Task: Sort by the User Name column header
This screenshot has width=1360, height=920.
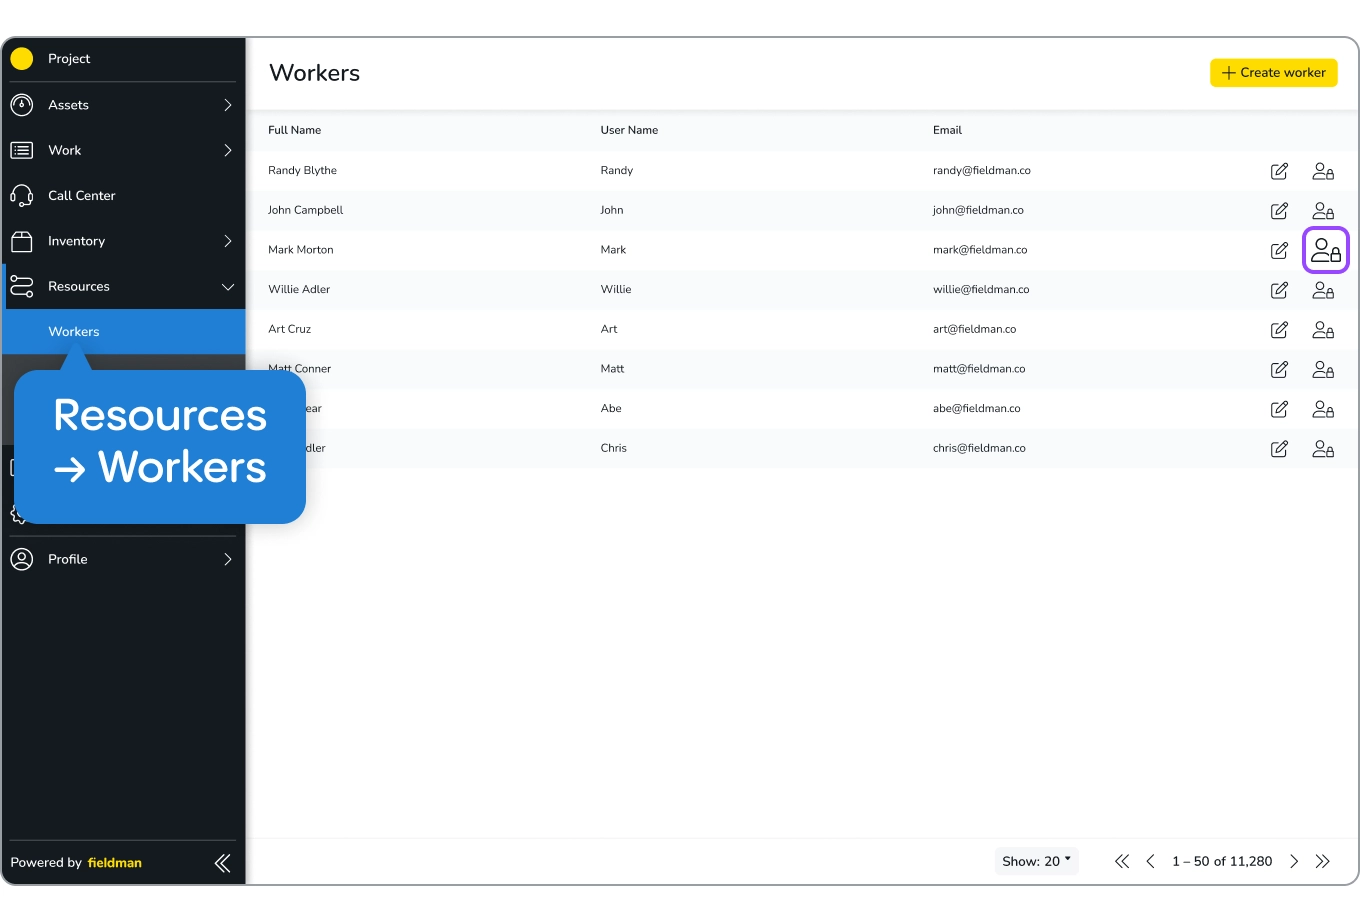Action: tap(629, 131)
